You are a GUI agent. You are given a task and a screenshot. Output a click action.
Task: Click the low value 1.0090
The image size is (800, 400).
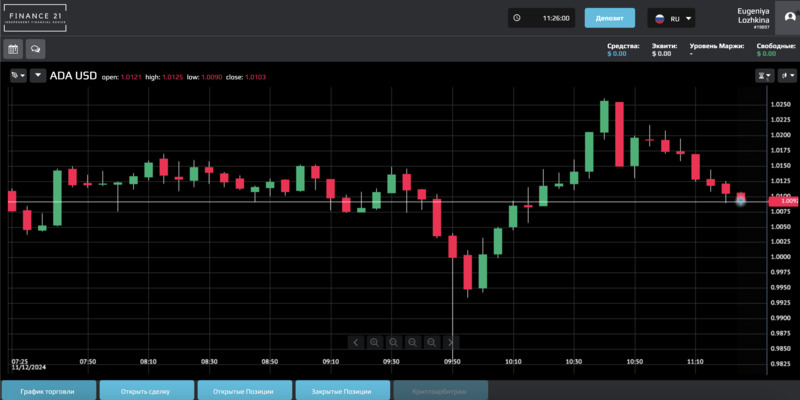(x=211, y=77)
